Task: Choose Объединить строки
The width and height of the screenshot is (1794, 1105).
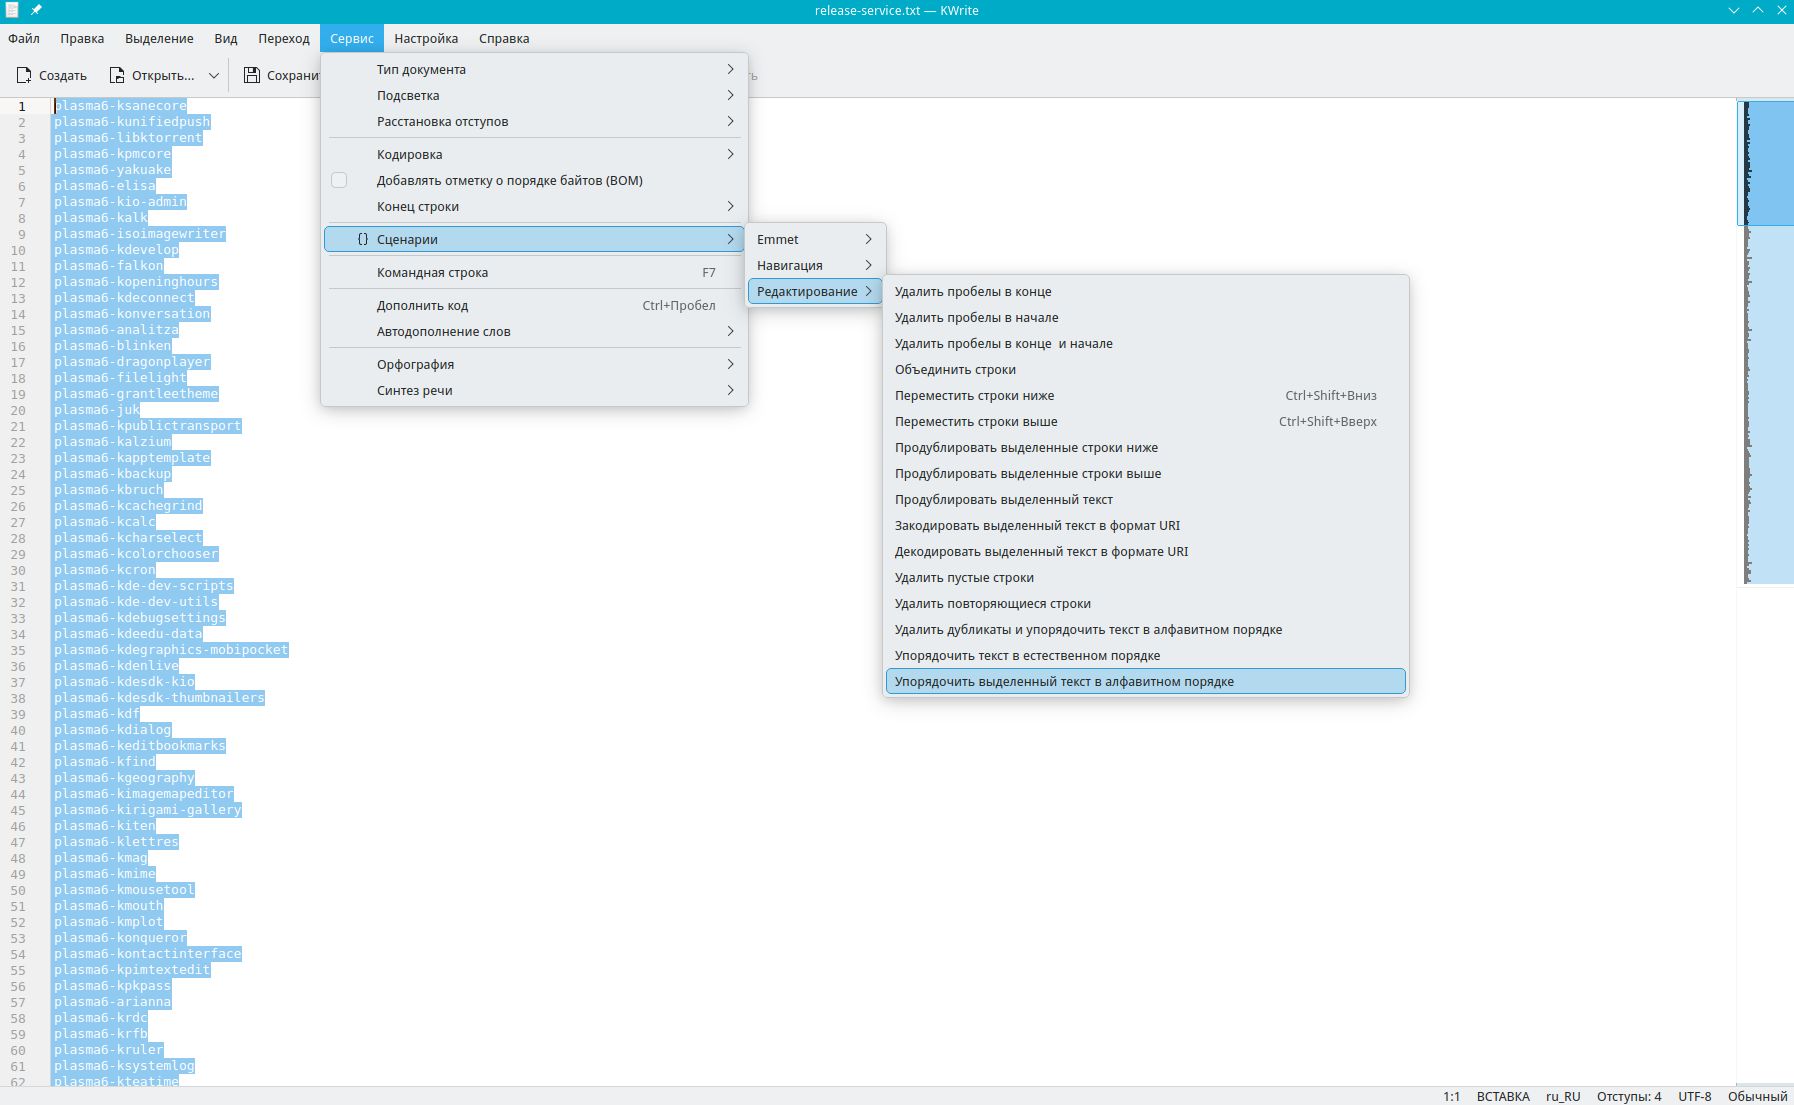Action: (1146, 370)
